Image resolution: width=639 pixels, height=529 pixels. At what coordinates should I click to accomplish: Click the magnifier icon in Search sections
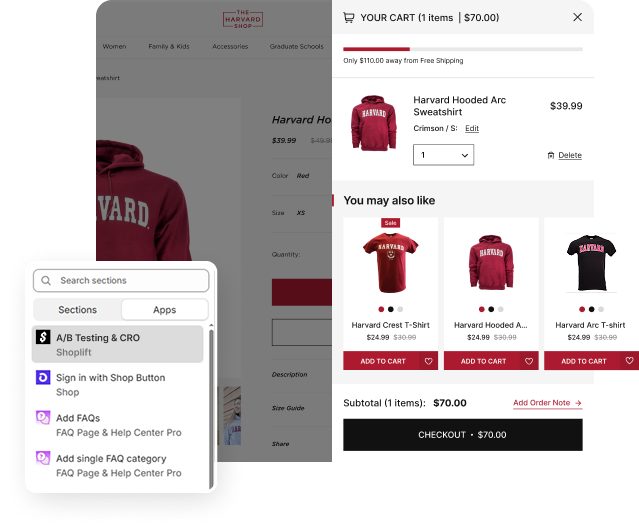tap(46, 280)
